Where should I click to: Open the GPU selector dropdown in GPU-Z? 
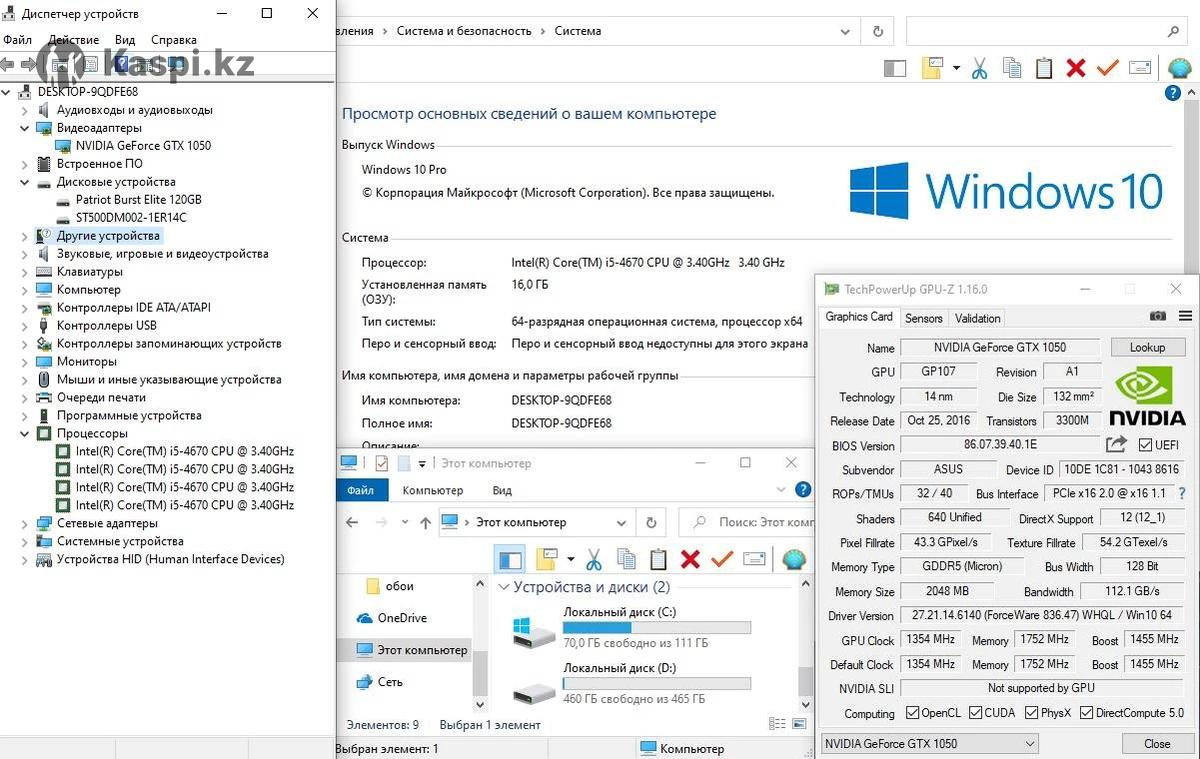coord(929,744)
